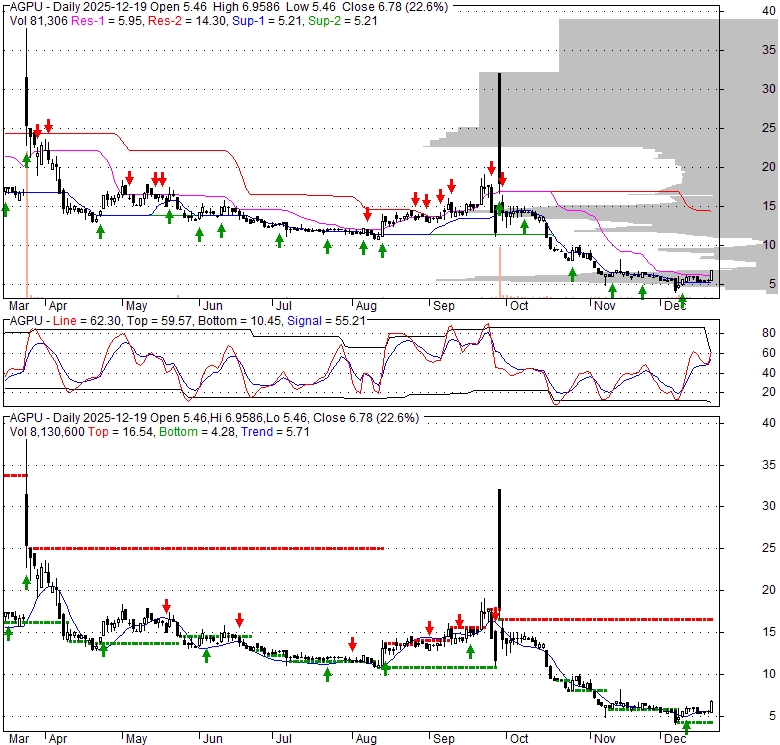Click the leftmost green up arrow in top chart
The width and height of the screenshot is (780, 745).
pyautogui.click(x=6, y=208)
